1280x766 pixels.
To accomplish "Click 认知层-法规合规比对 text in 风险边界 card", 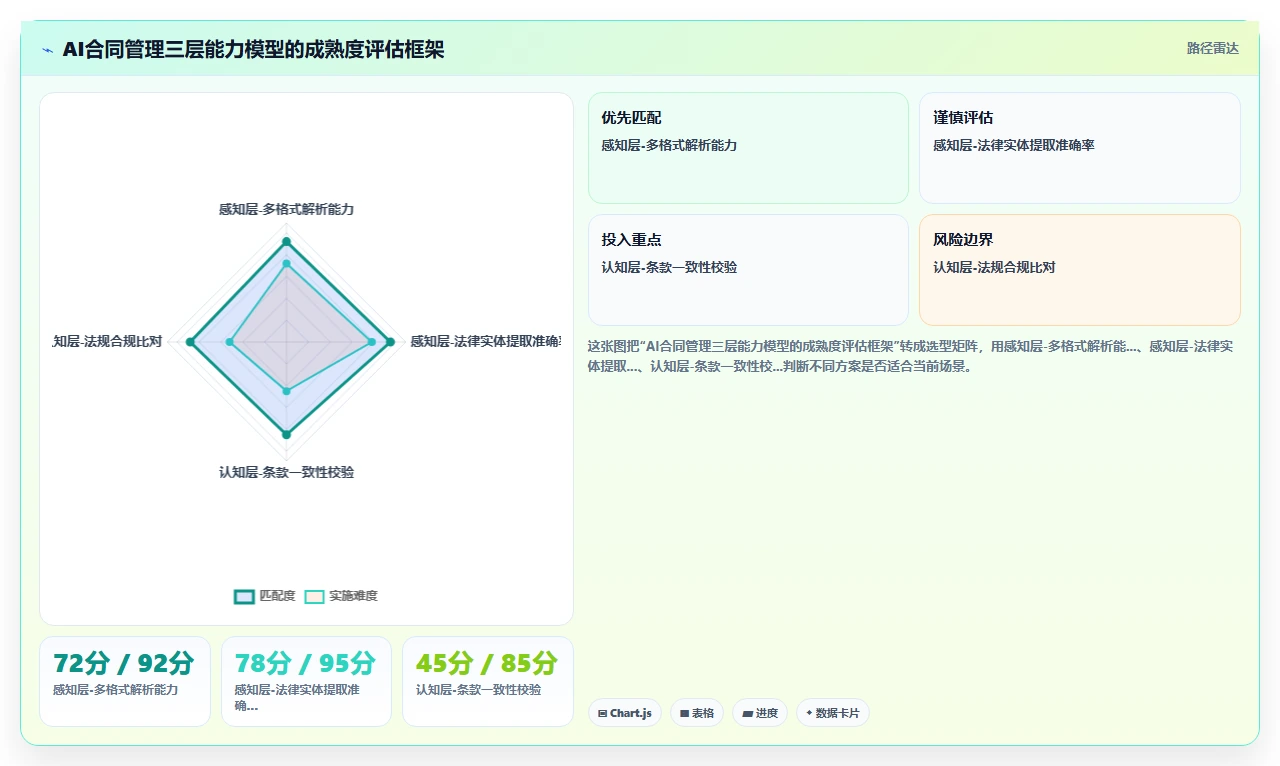I will [994, 267].
